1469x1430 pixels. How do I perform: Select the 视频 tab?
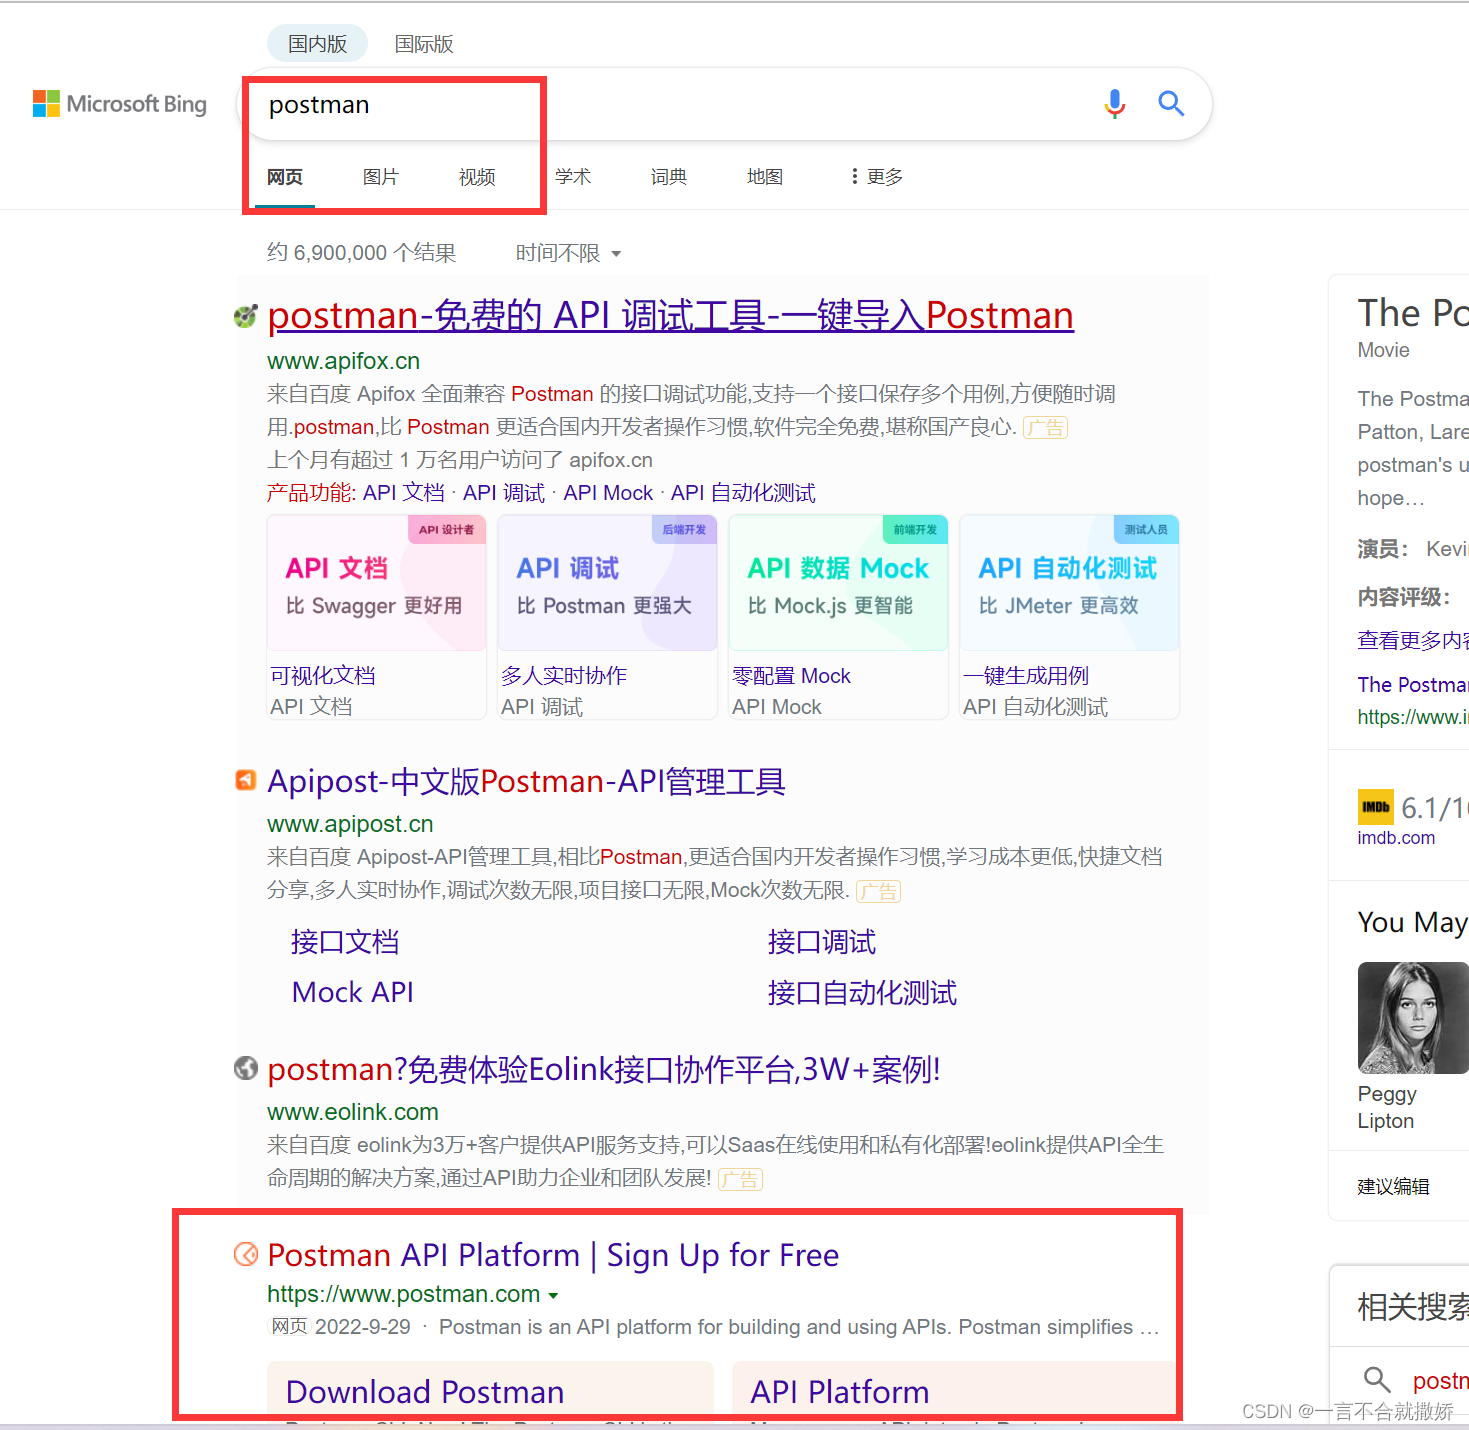coord(477,177)
